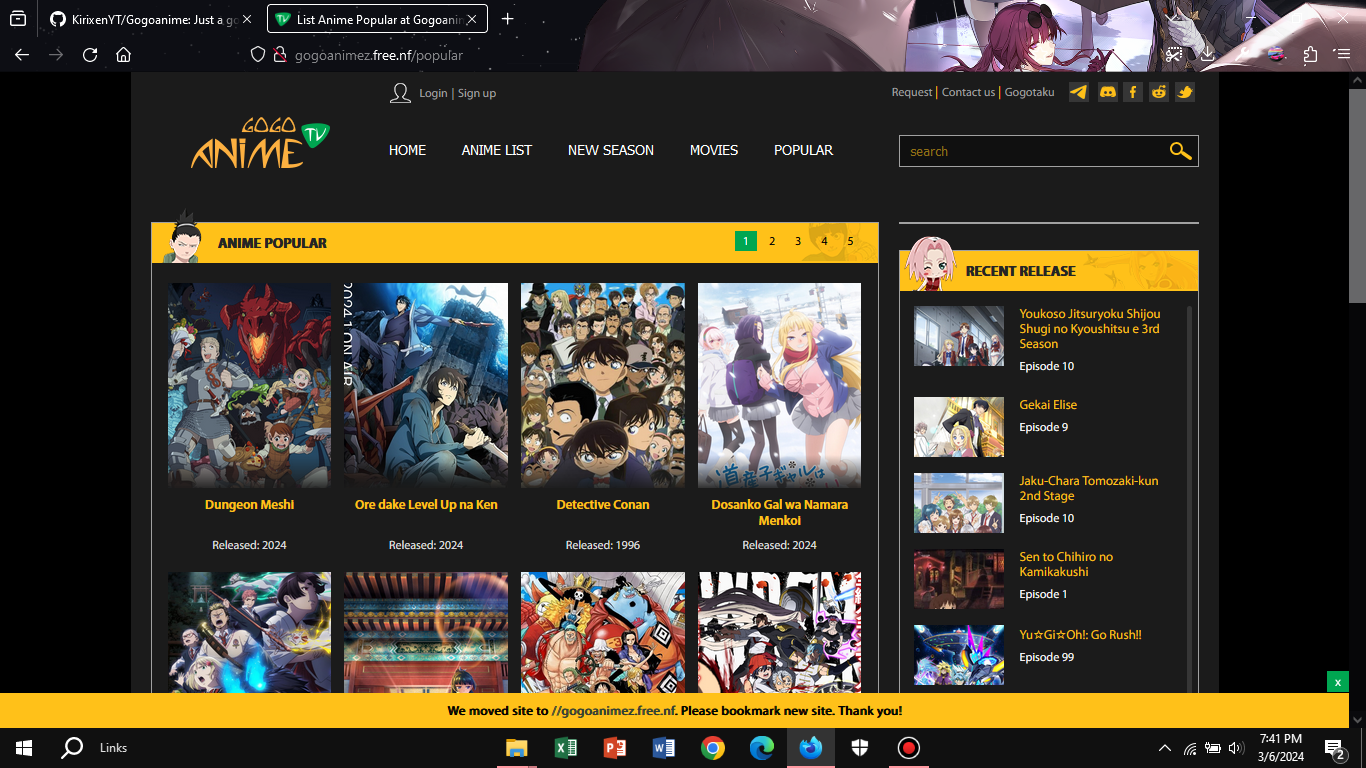This screenshot has height=768, width=1366.
Task: Open the Detective Conan title link
Action: (603, 505)
